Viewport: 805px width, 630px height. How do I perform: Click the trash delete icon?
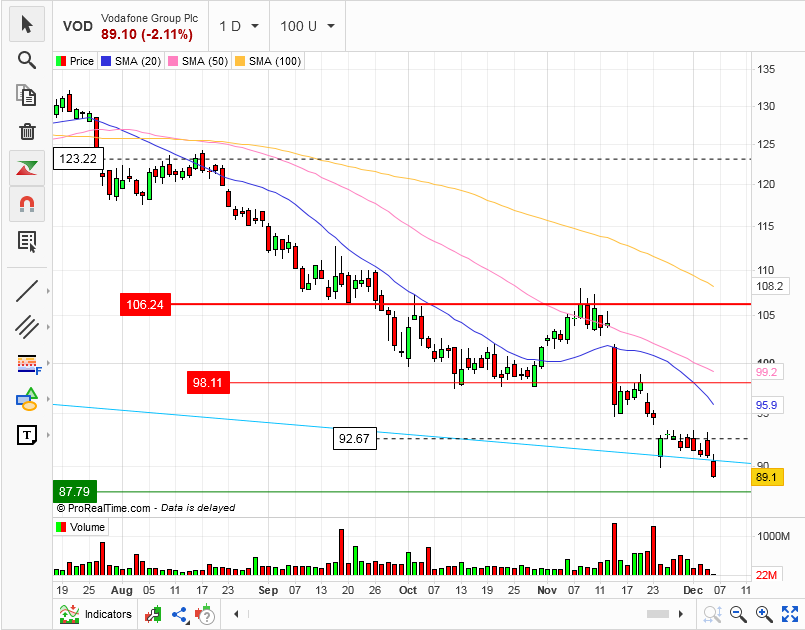point(27,131)
